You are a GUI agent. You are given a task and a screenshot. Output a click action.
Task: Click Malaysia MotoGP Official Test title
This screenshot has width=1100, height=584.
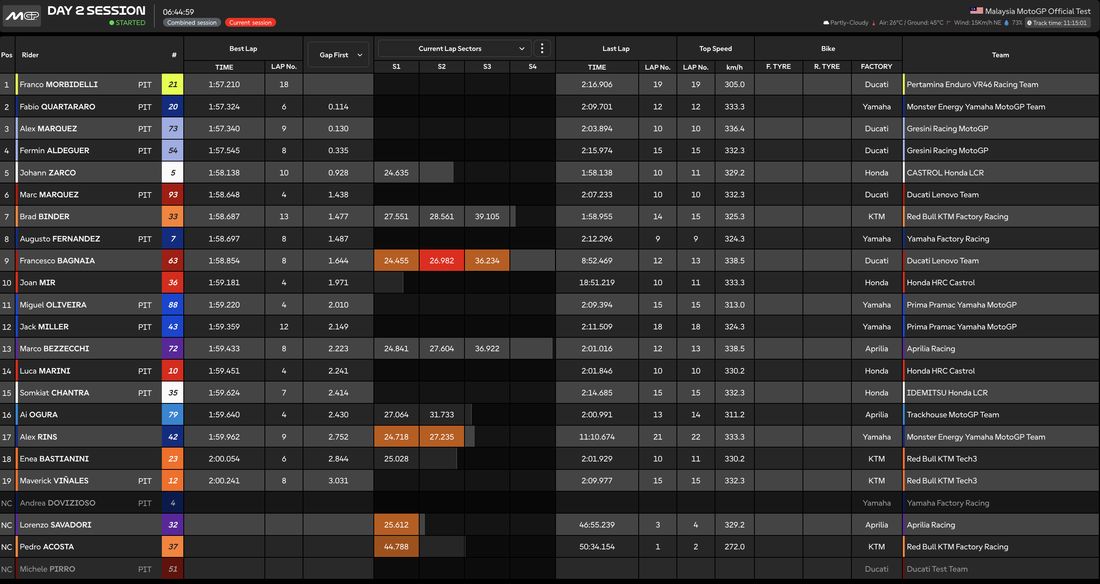(x=1038, y=11)
